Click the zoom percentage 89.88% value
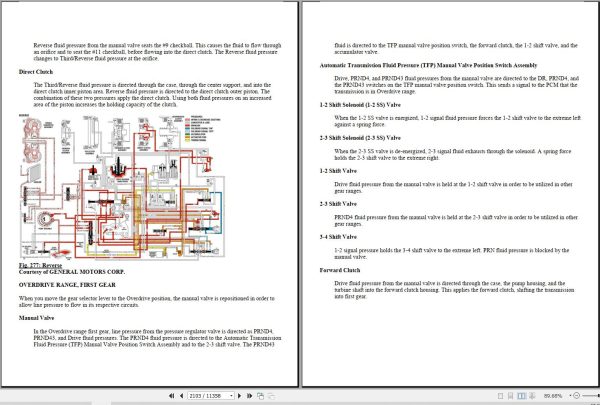Image resolution: width=600 pixels, height=405 pixels. coord(553,396)
